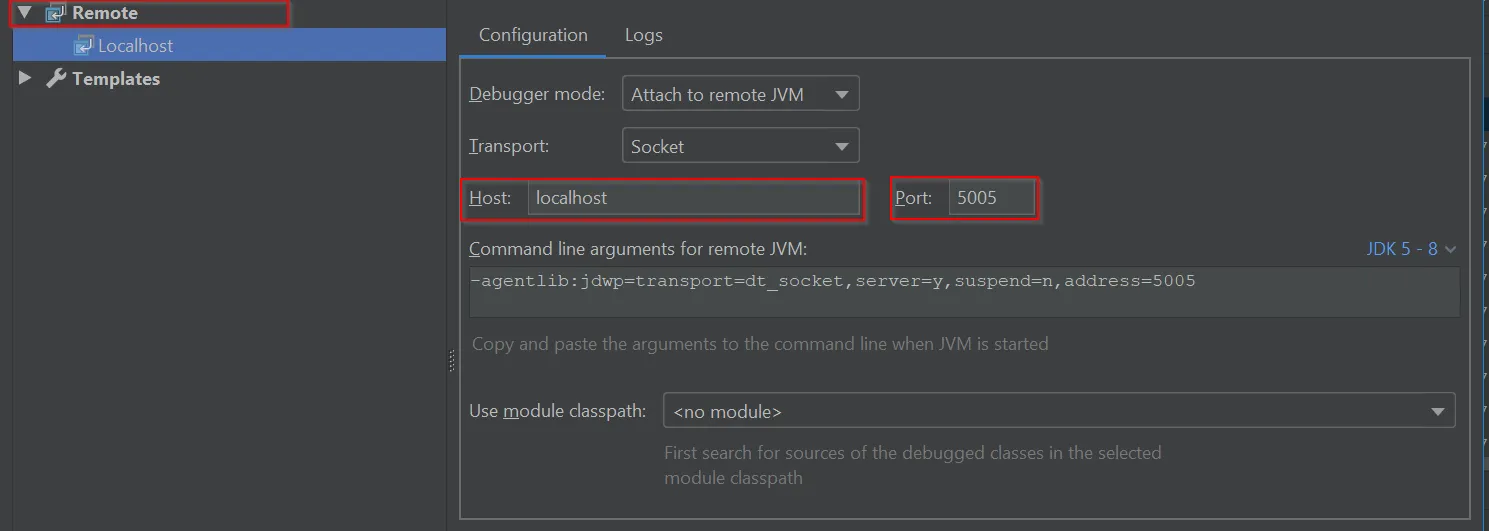
Task: Click the Localhost configuration icon
Action: tap(84, 46)
